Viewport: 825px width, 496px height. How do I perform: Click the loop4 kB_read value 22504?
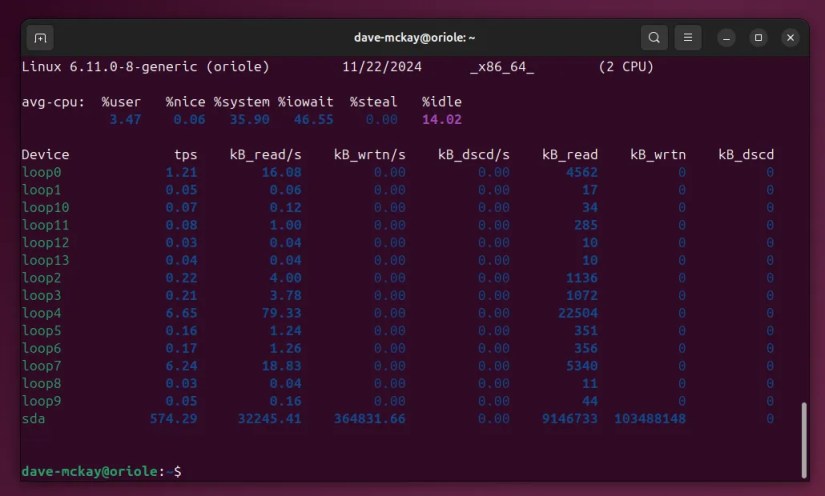578,313
